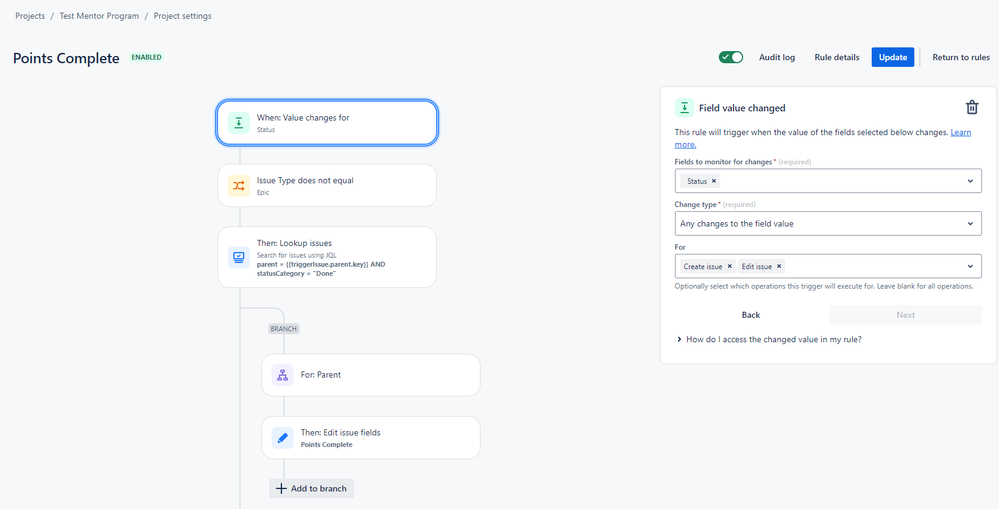Click the Status chip label

pos(697,181)
